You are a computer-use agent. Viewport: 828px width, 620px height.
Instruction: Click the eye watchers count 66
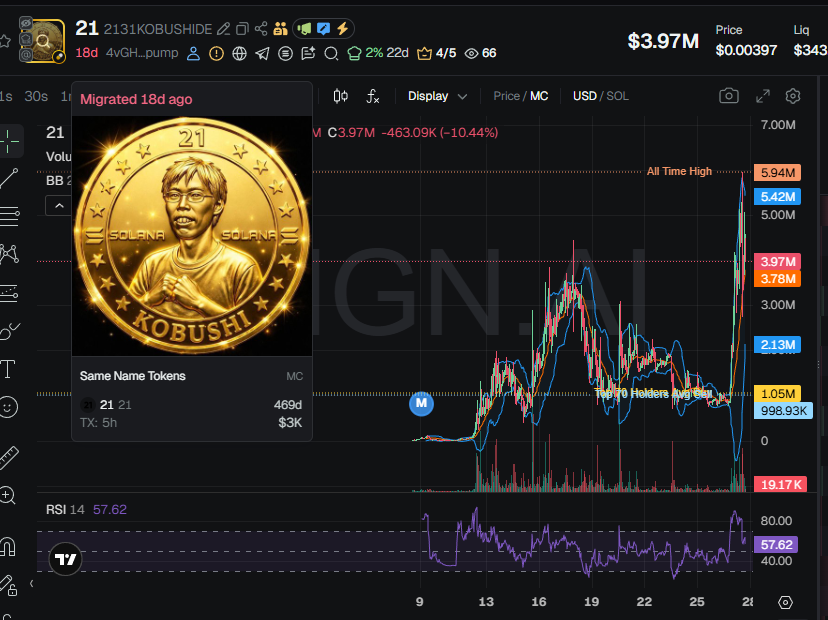[x=480, y=53]
